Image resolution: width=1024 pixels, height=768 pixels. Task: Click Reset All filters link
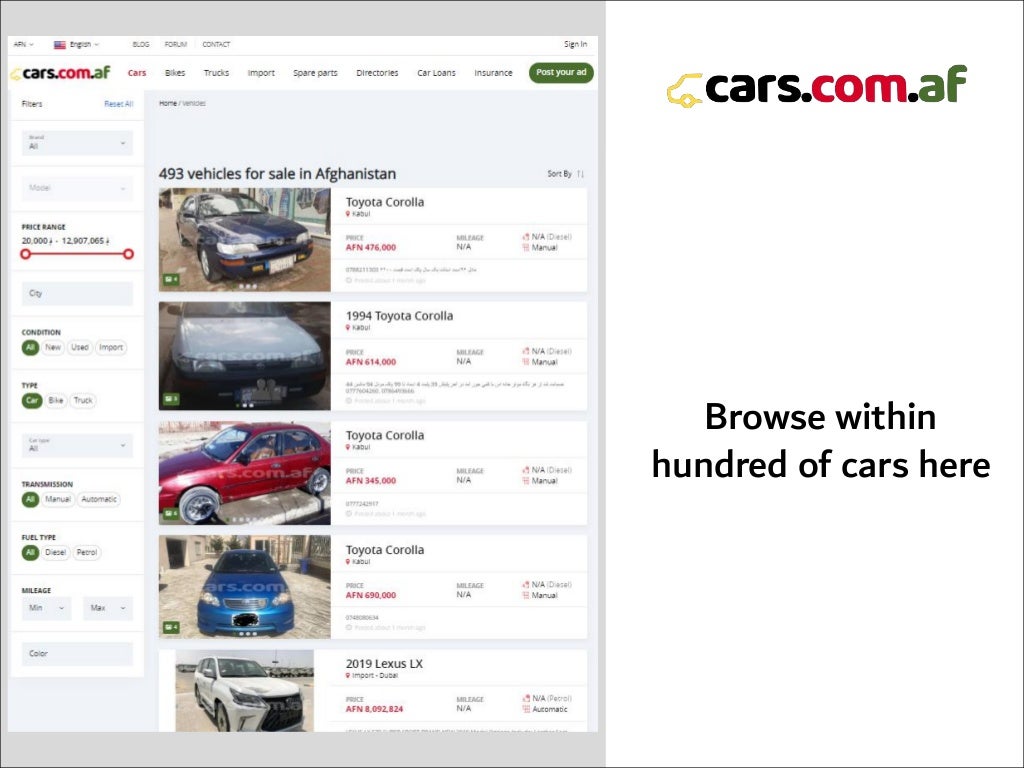118,104
